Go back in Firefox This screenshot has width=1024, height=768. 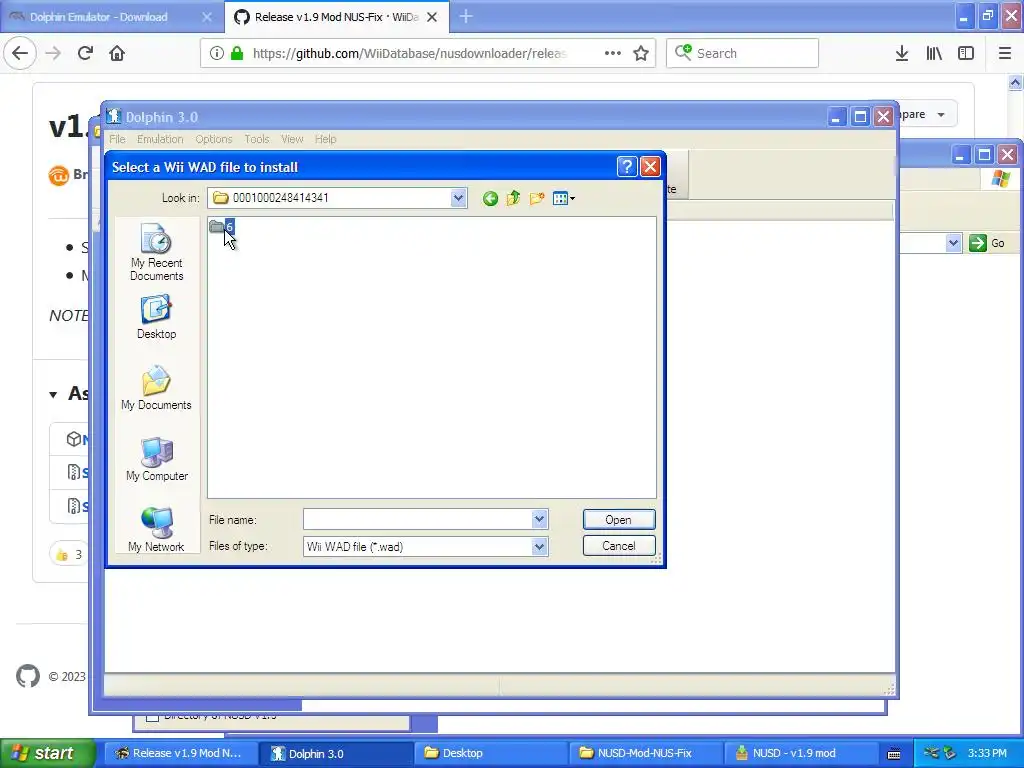[x=20, y=53]
